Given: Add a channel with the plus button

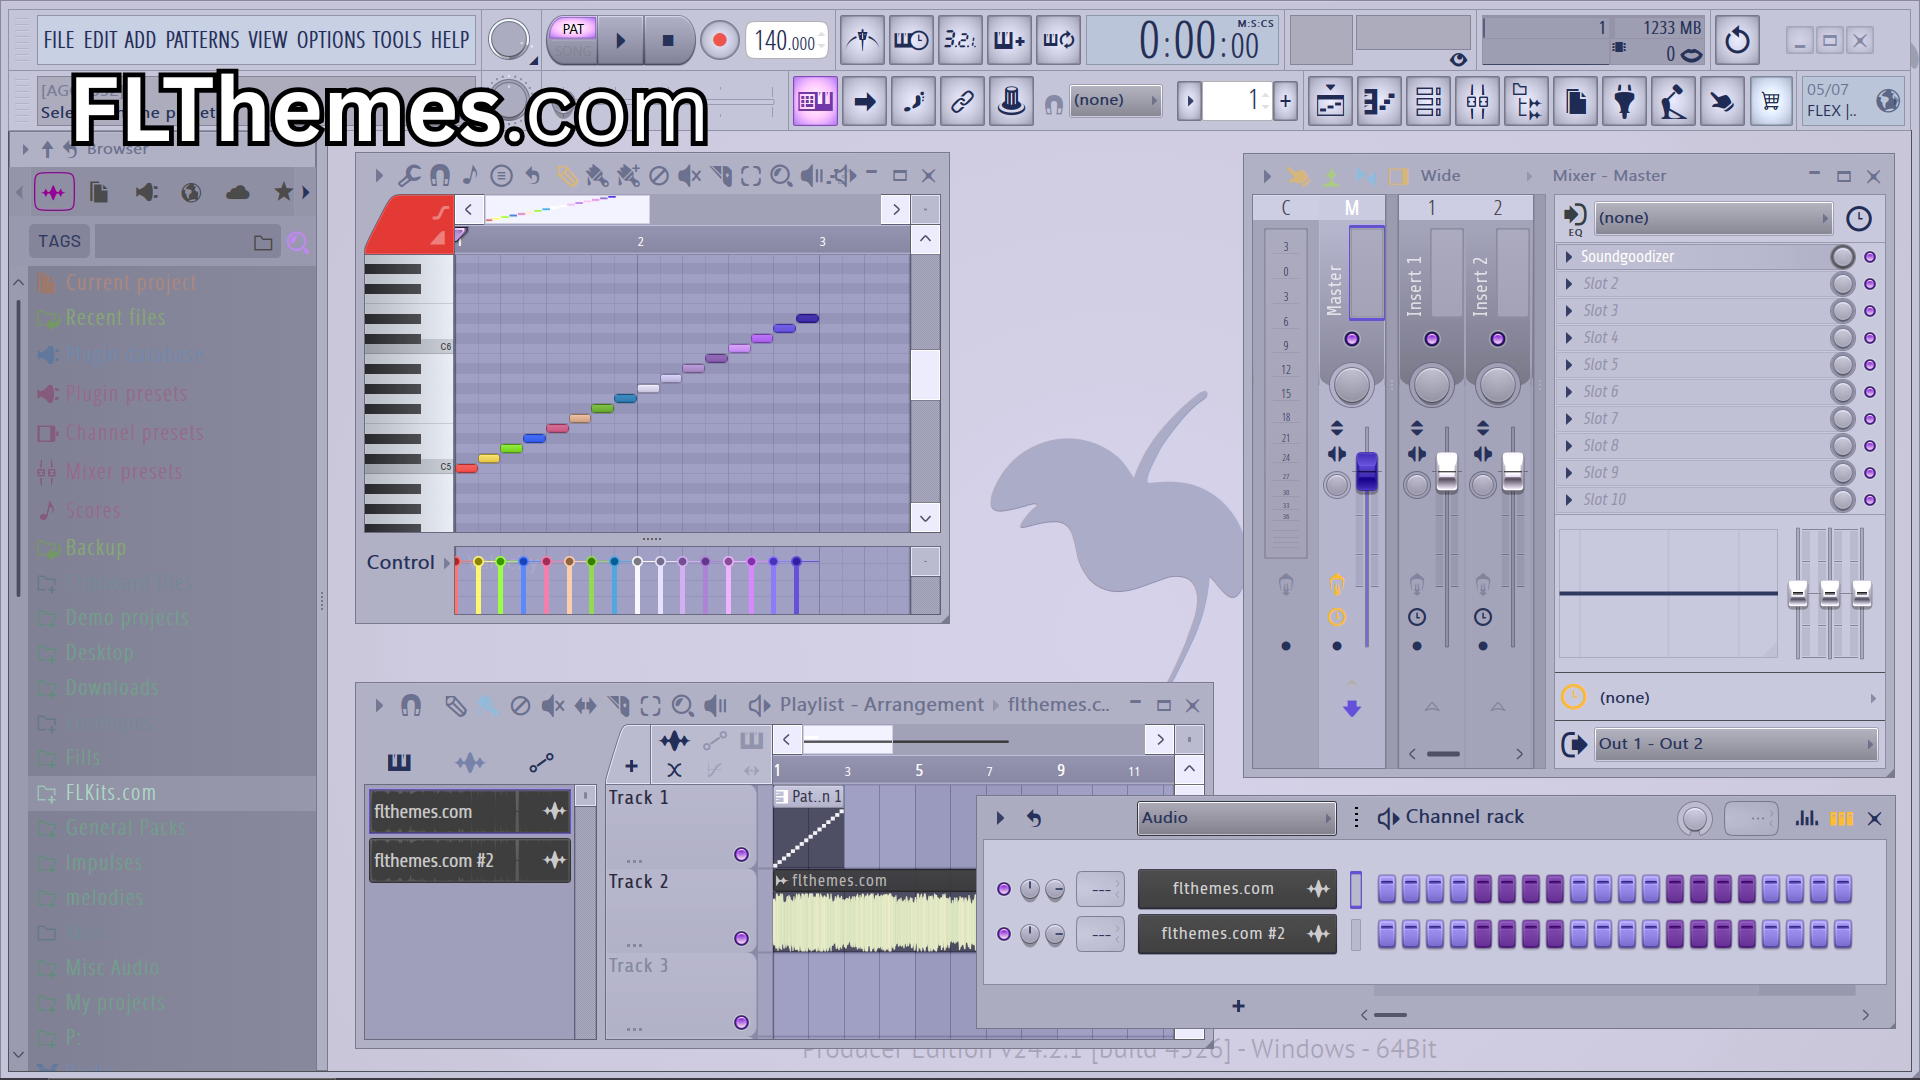Looking at the screenshot, I should 1238,1006.
